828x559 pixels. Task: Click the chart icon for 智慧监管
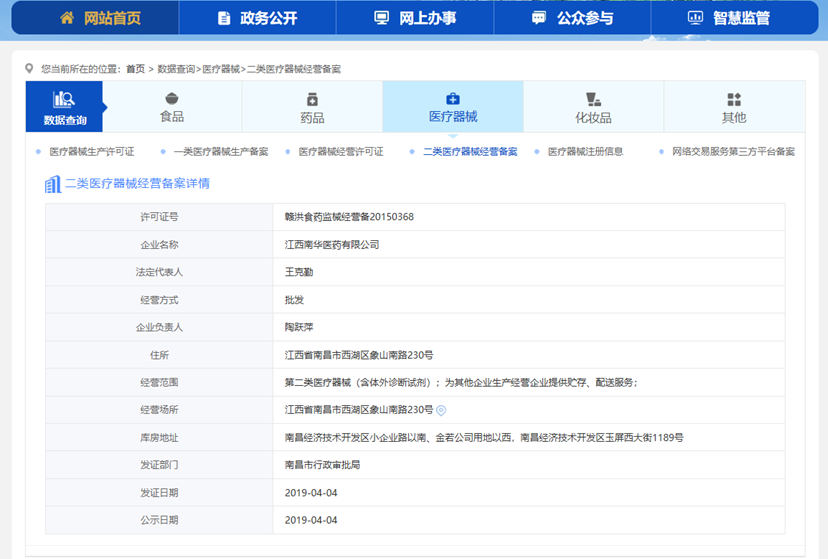tap(695, 18)
